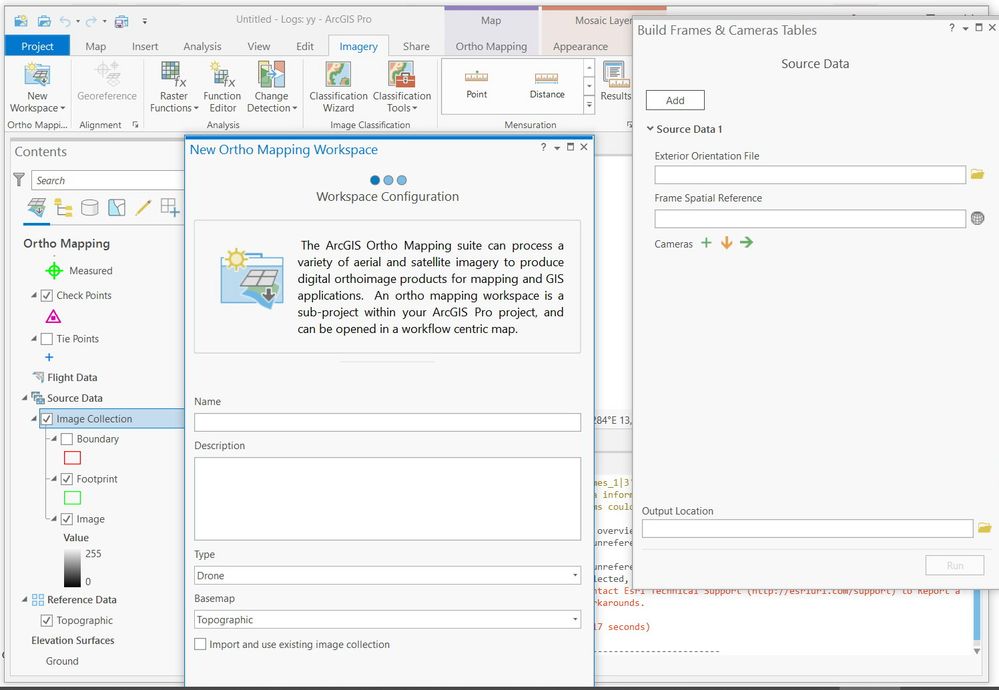Select the Distance mensuration tool
999x690 pixels.
click(x=547, y=85)
